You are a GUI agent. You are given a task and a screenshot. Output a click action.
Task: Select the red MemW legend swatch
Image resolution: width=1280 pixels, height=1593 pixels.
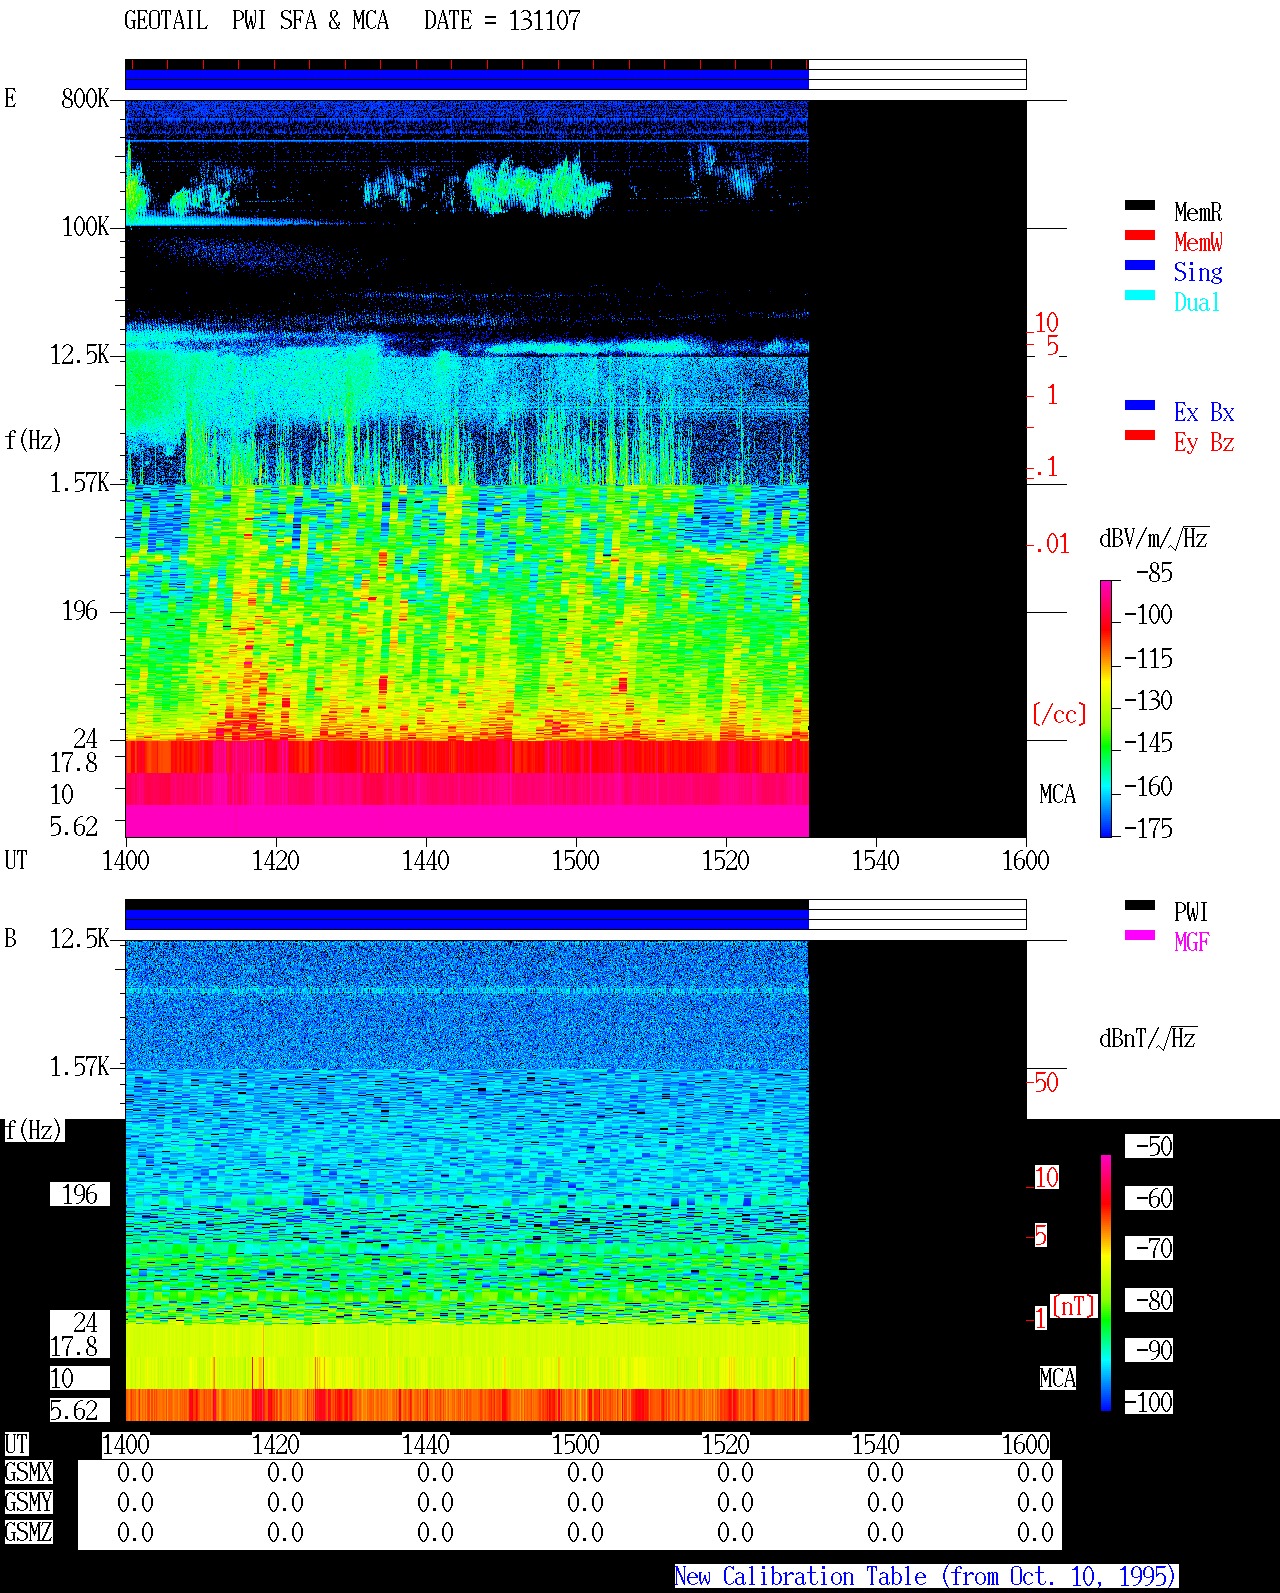(x=1140, y=235)
